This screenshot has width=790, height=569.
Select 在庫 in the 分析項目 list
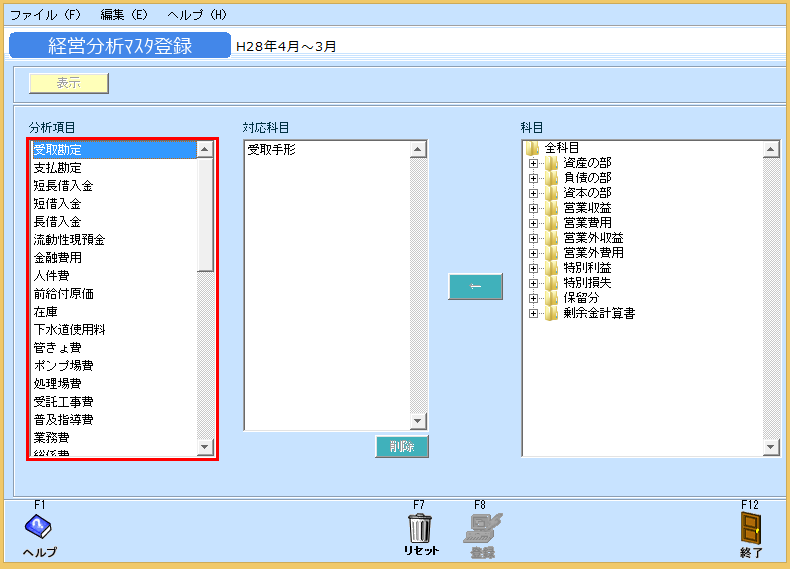pyautogui.click(x=114, y=312)
